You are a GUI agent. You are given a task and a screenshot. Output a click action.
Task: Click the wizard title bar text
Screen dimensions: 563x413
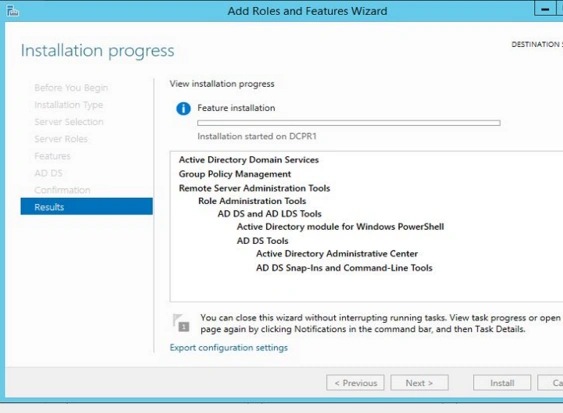click(x=307, y=11)
